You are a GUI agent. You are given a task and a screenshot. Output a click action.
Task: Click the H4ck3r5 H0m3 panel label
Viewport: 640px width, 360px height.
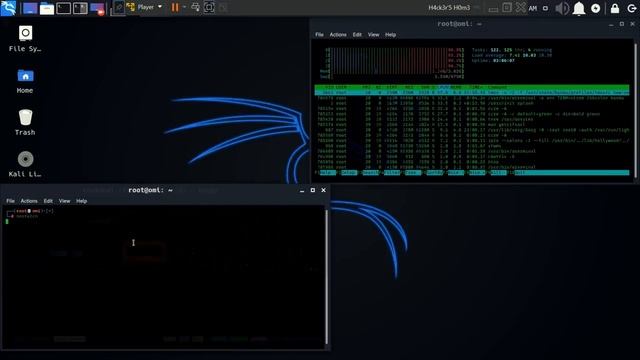449,8
